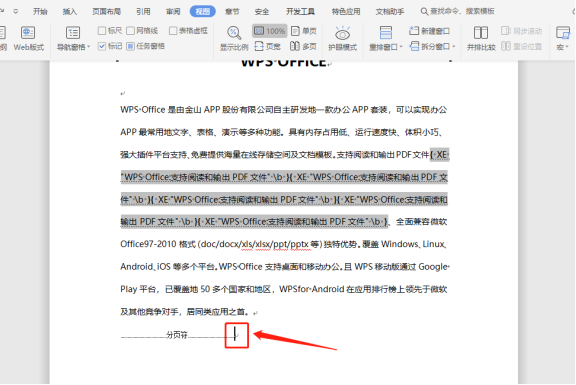
Task: Open the quick access toolbar dropdown arrow
Action: pos(15,11)
